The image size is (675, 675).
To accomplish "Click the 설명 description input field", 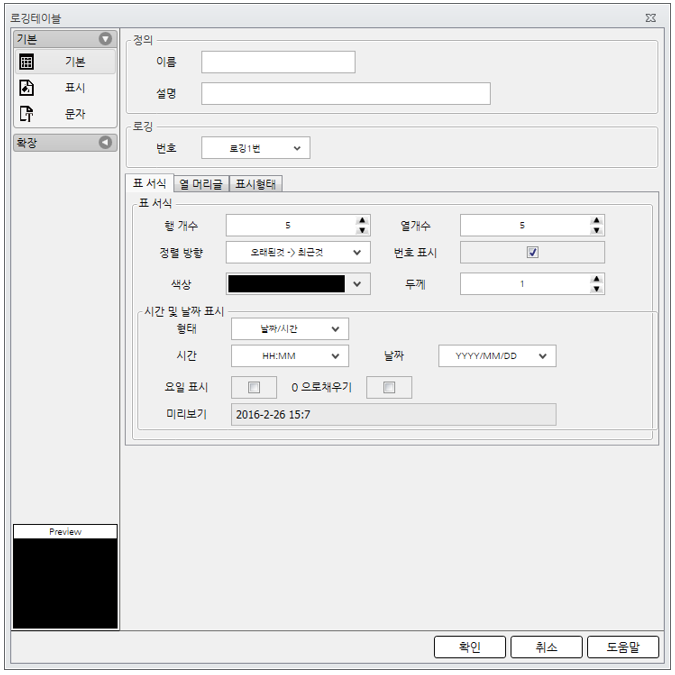I will tap(346, 93).
